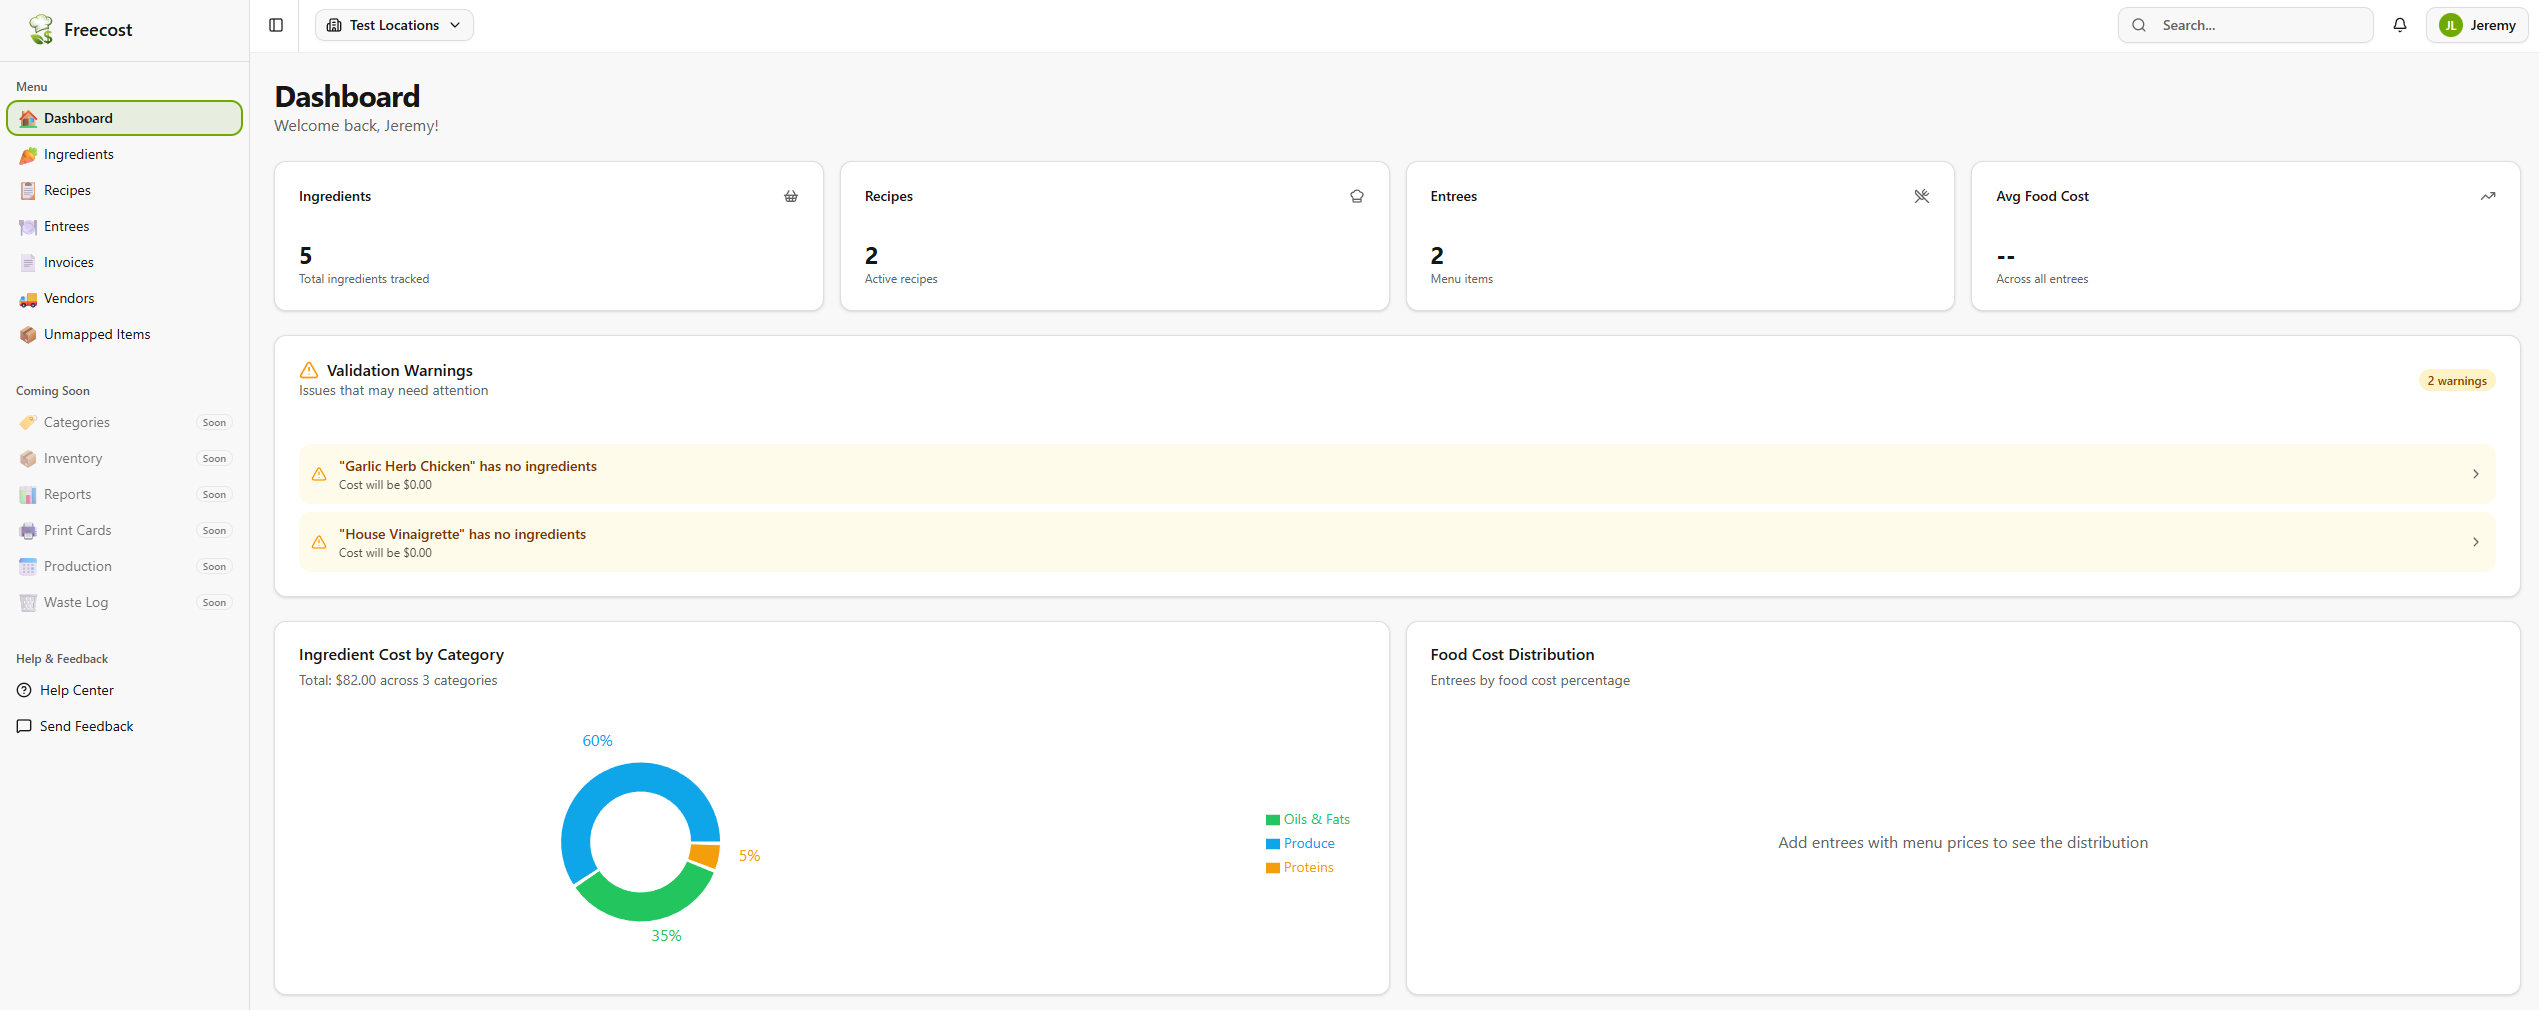Screen dimensions: 2539x1010
Task: Click Send Feedback
Action: (86, 726)
